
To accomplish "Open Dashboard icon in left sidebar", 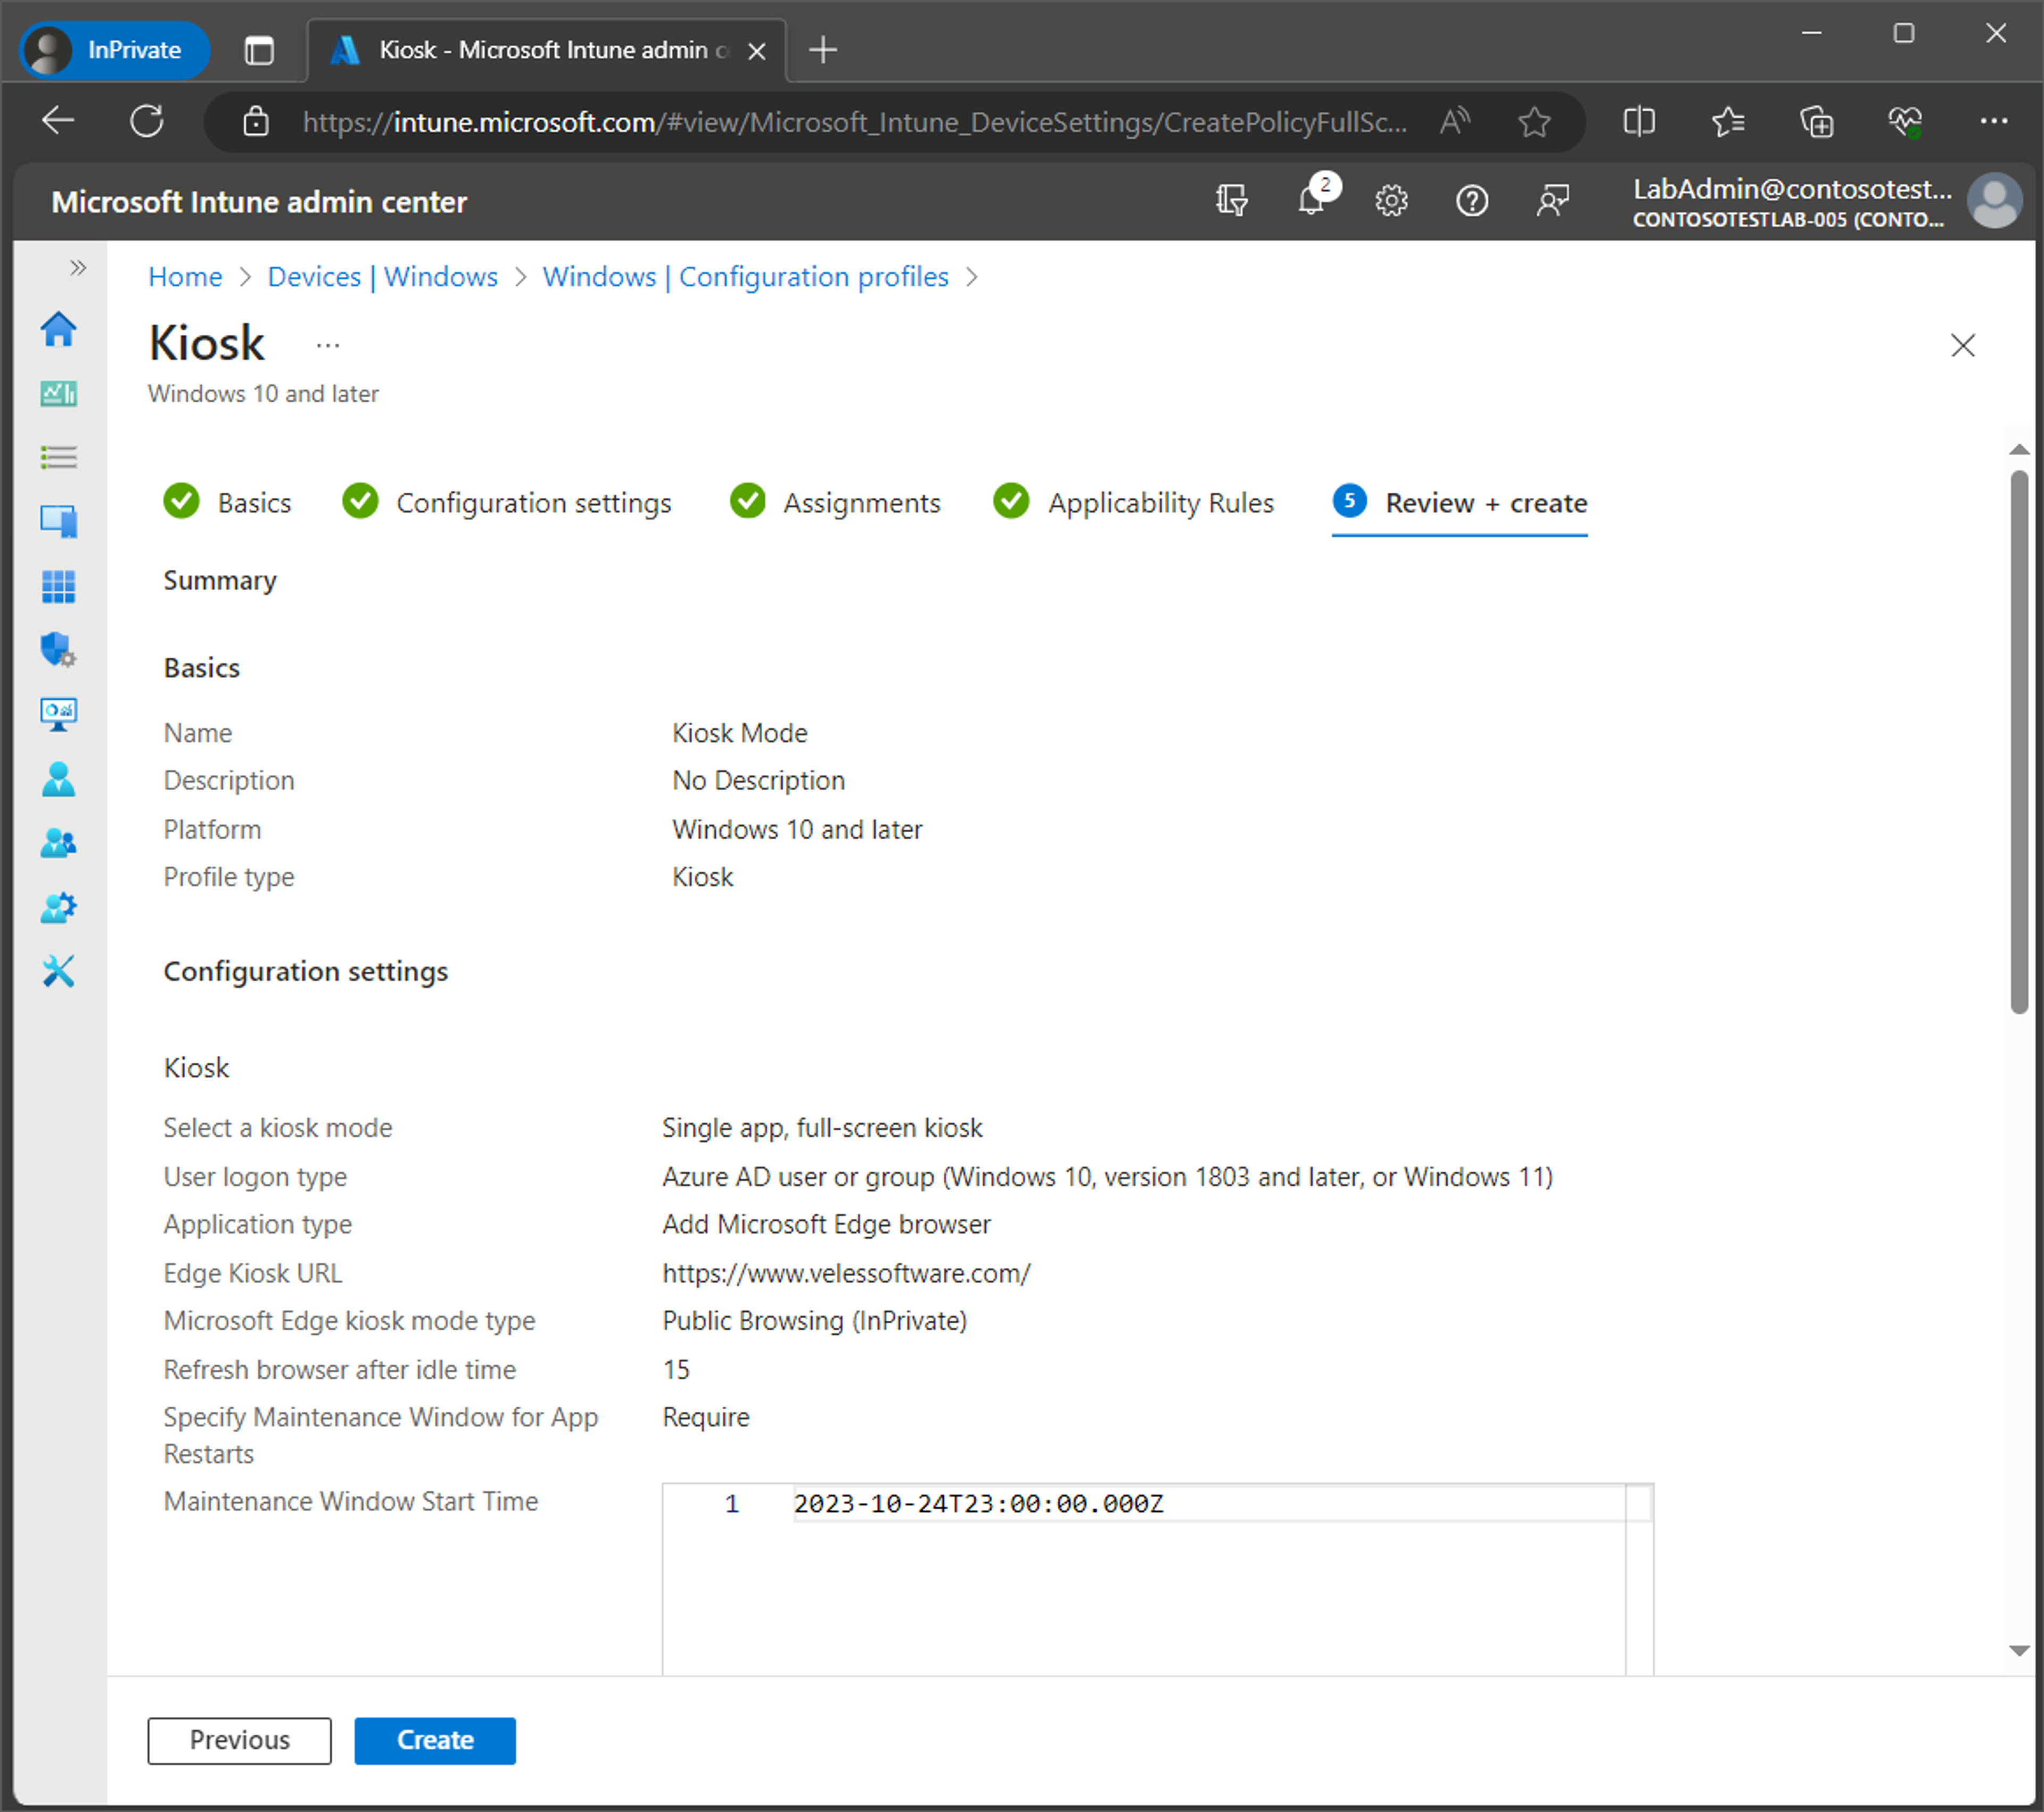I will tap(58, 393).
